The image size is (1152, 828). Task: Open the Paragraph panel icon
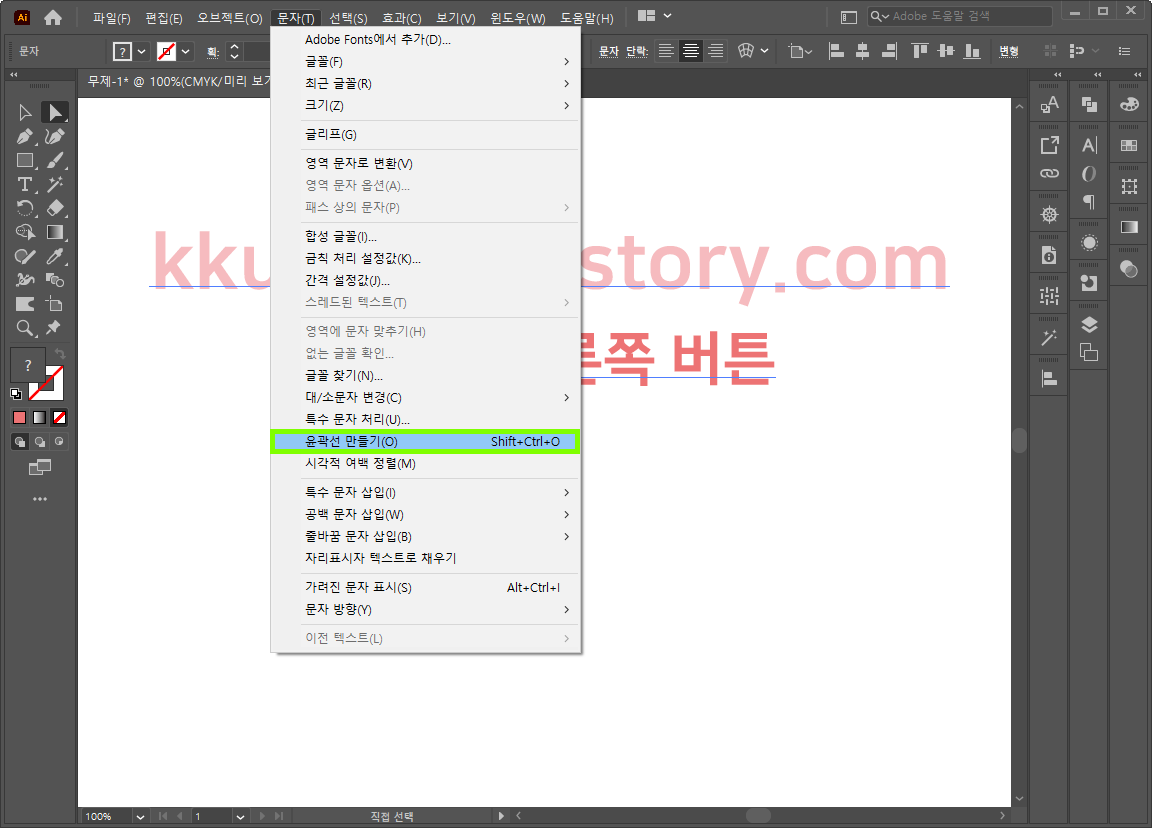[1089, 201]
